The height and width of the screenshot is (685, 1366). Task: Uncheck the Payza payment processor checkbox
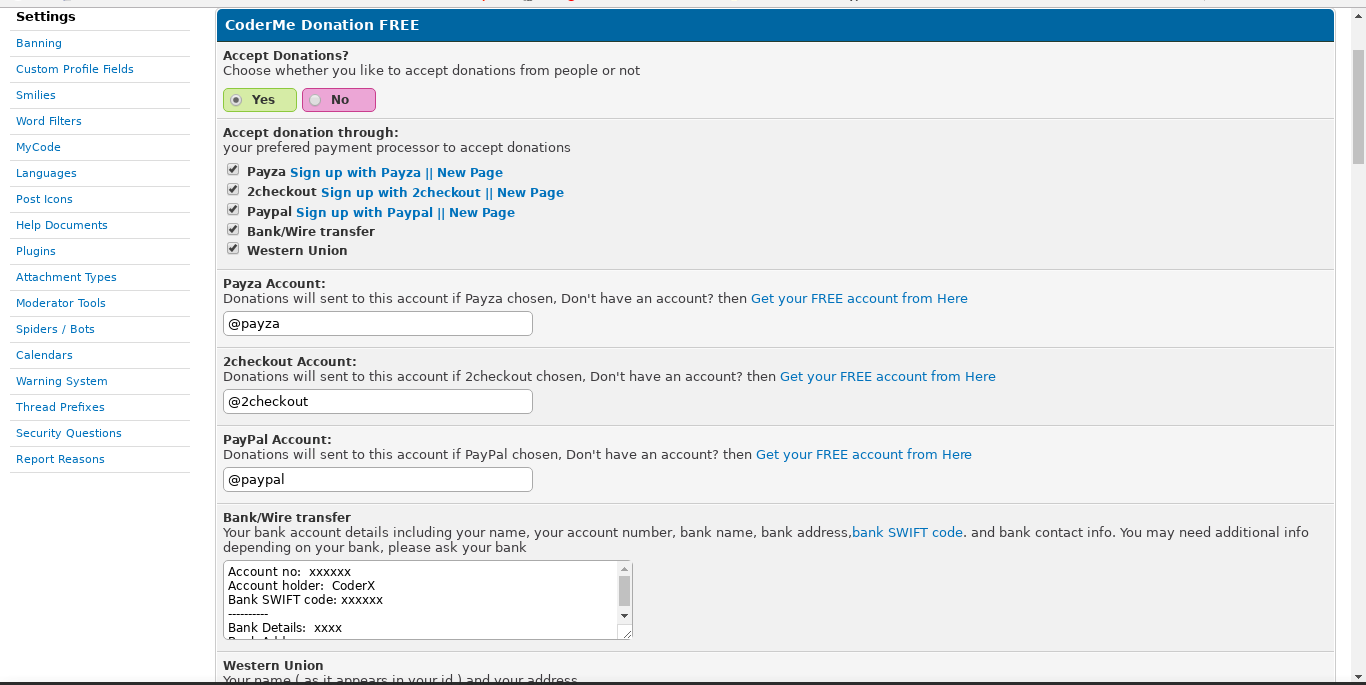tap(233, 170)
